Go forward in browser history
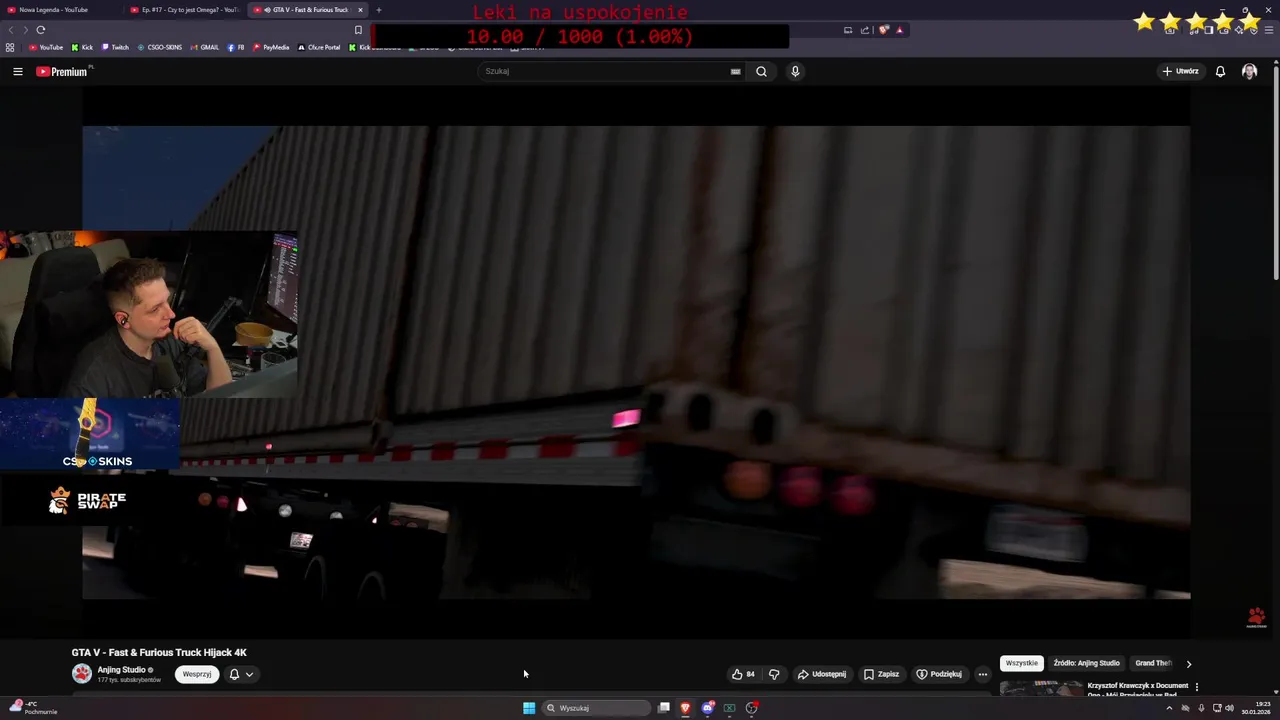Viewport: 1280px width, 720px height. [25, 30]
